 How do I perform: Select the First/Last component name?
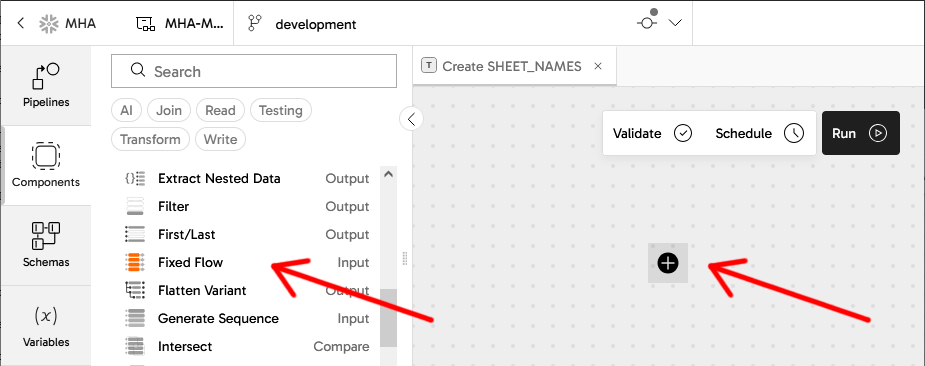(x=186, y=234)
